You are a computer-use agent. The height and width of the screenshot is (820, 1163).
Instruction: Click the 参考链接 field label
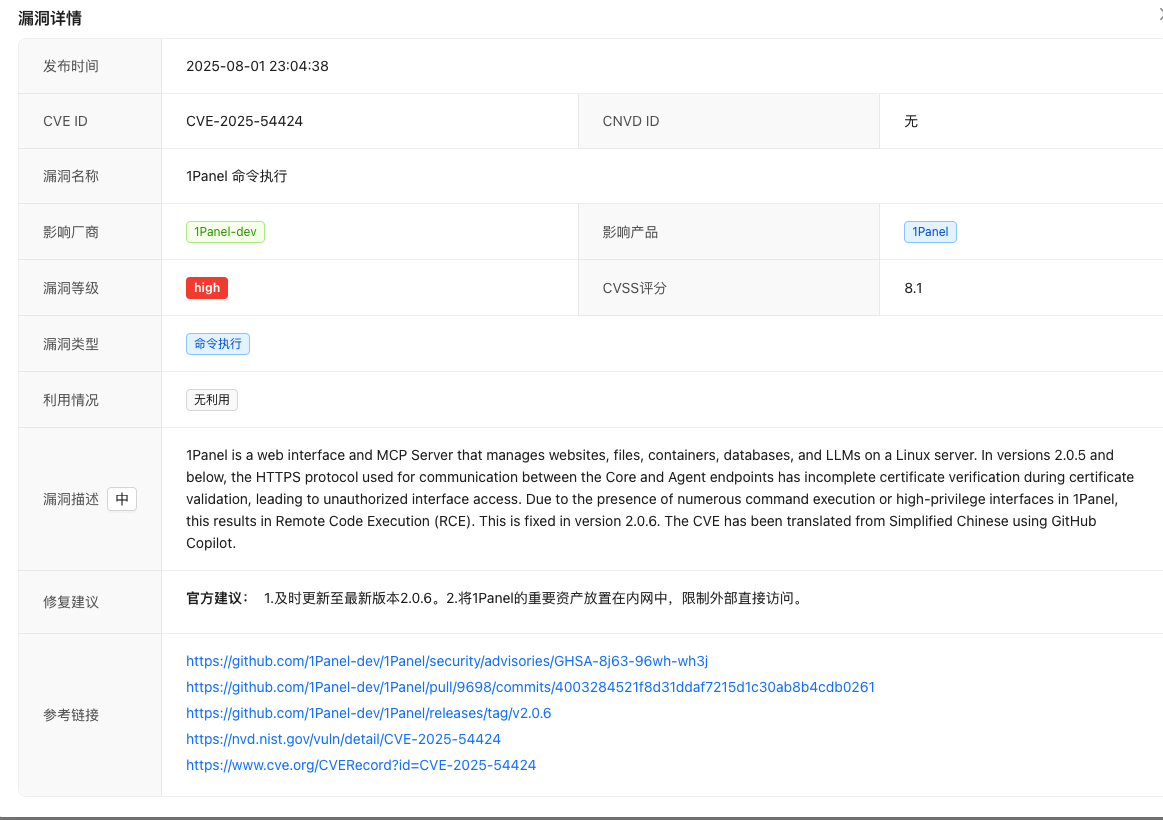(70, 715)
